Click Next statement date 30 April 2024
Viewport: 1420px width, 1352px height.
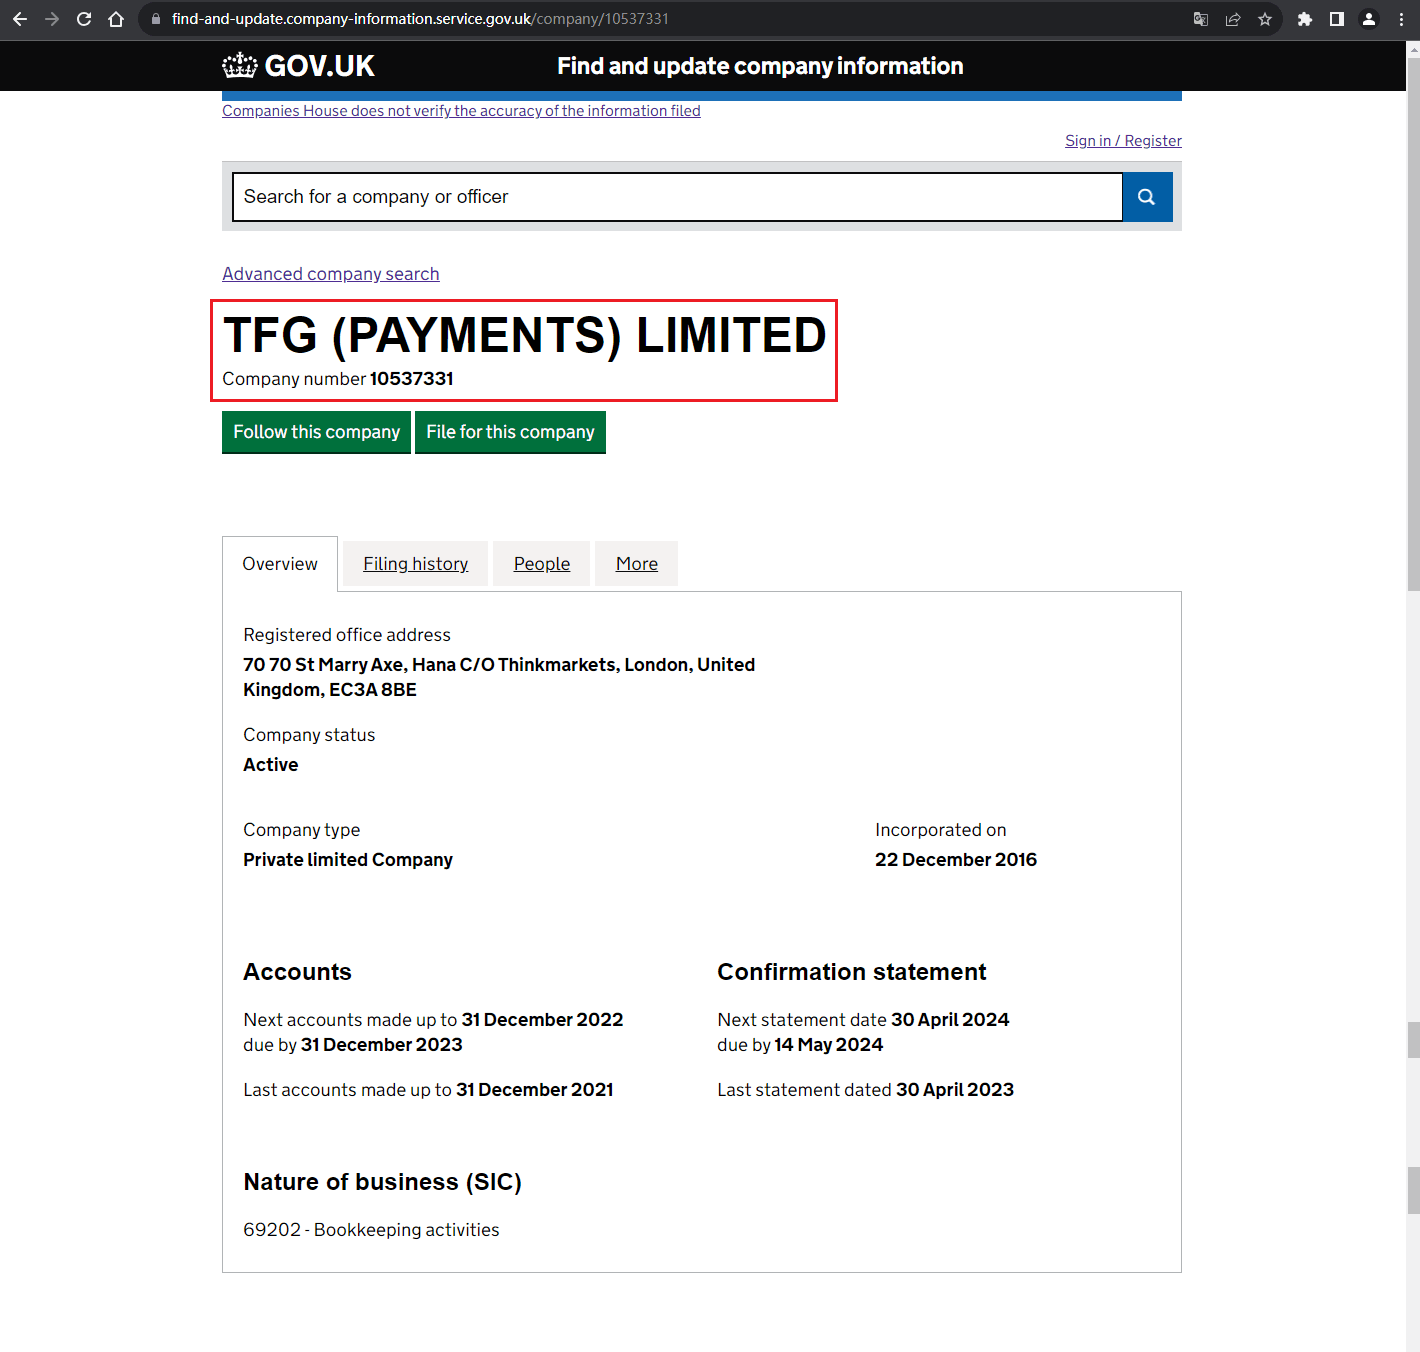[x=863, y=1020]
